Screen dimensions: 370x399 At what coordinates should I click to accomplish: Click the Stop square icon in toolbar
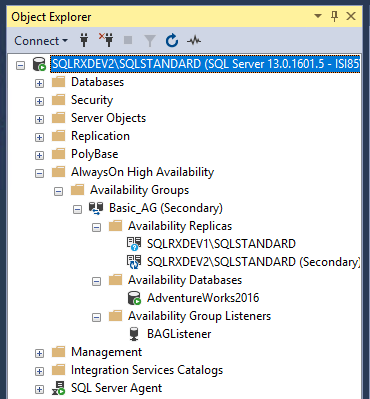pyautogui.click(x=128, y=41)
